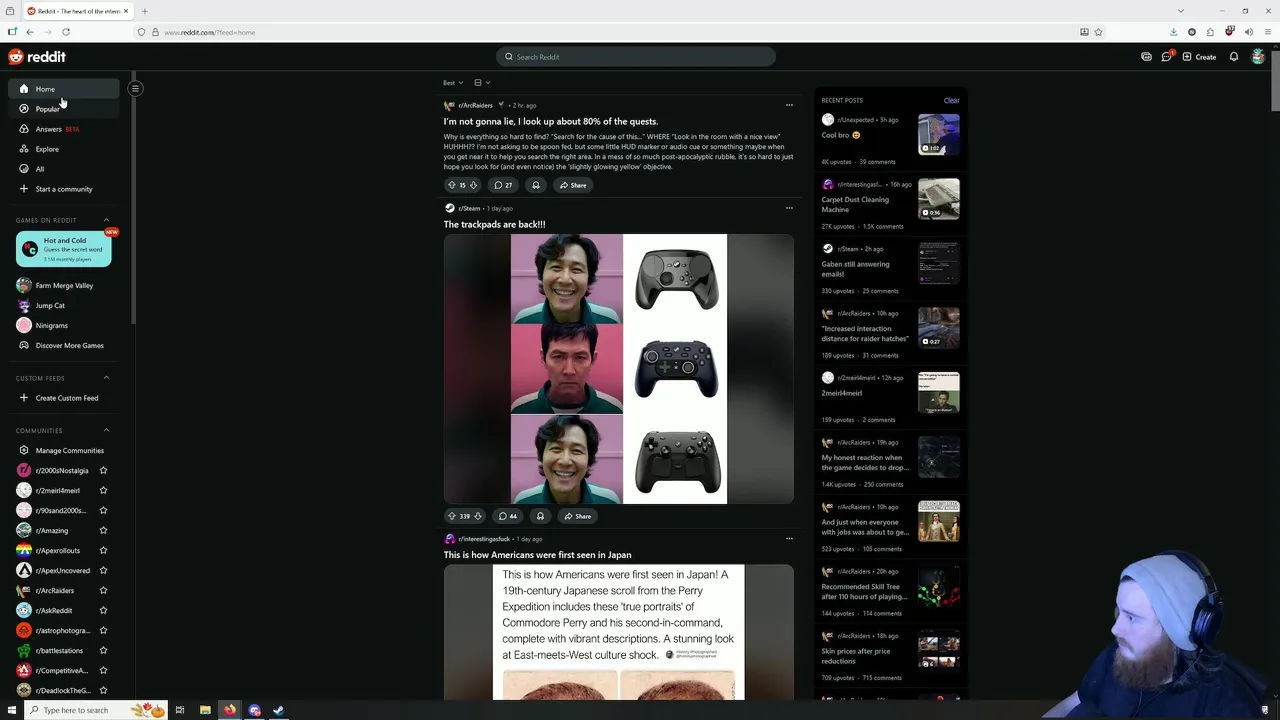Open Answers BETA in sidebar
Screen dimensions: 1280x720
(64, 129)
